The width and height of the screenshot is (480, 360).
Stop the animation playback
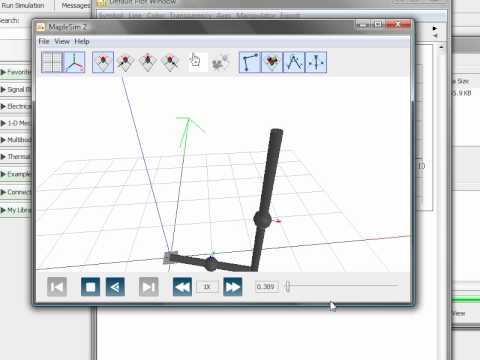coord(90,287)
